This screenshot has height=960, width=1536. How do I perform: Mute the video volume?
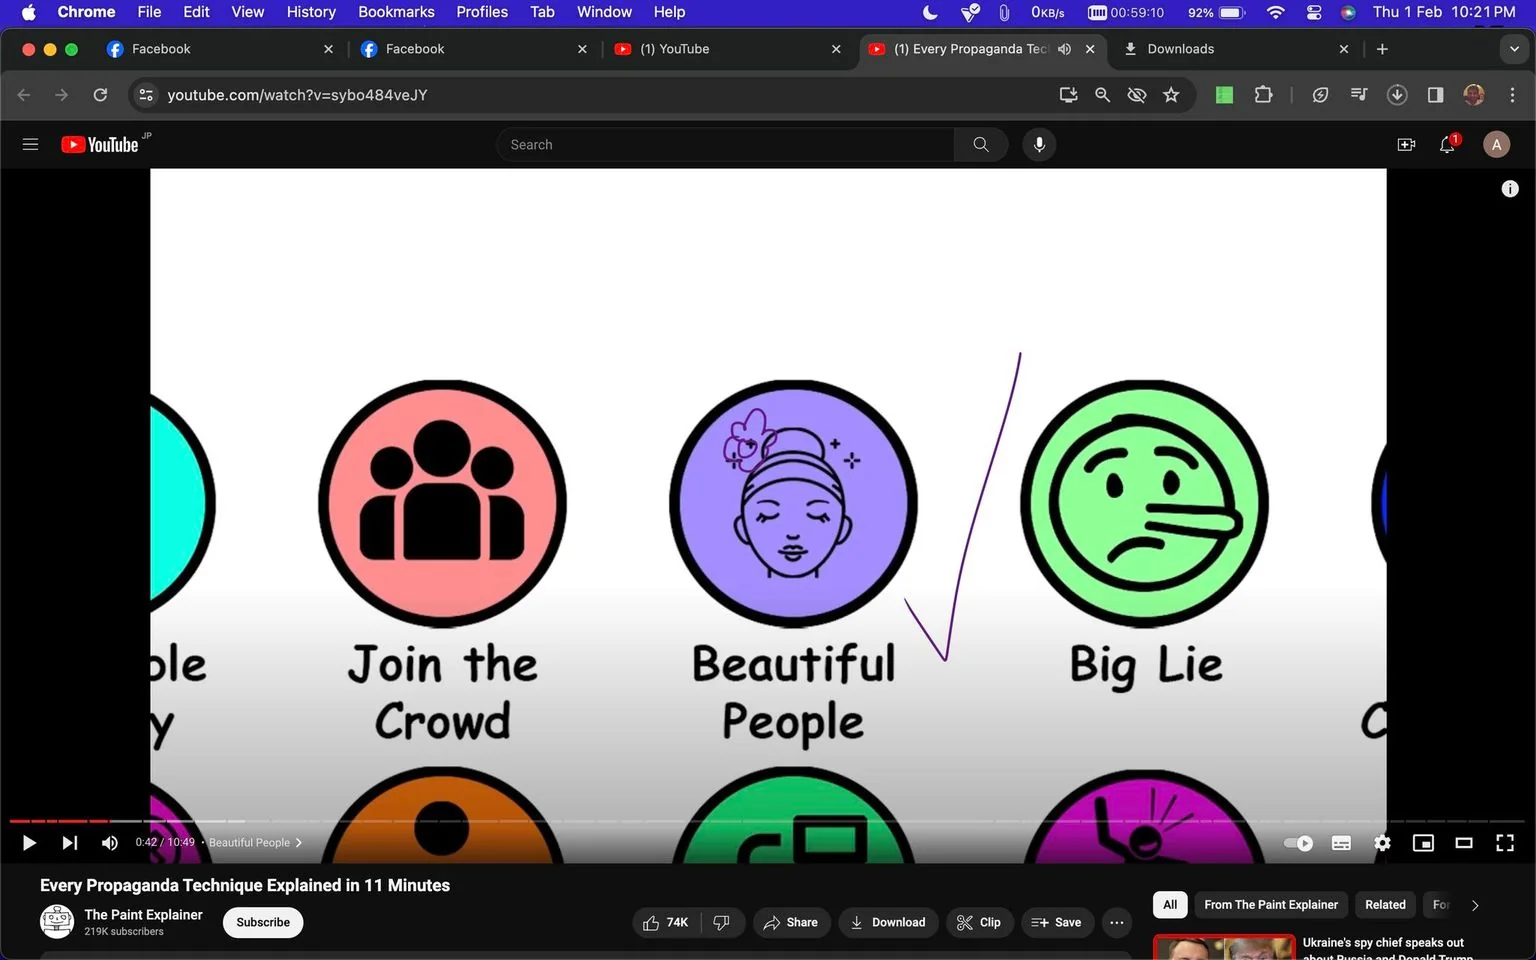110,843
